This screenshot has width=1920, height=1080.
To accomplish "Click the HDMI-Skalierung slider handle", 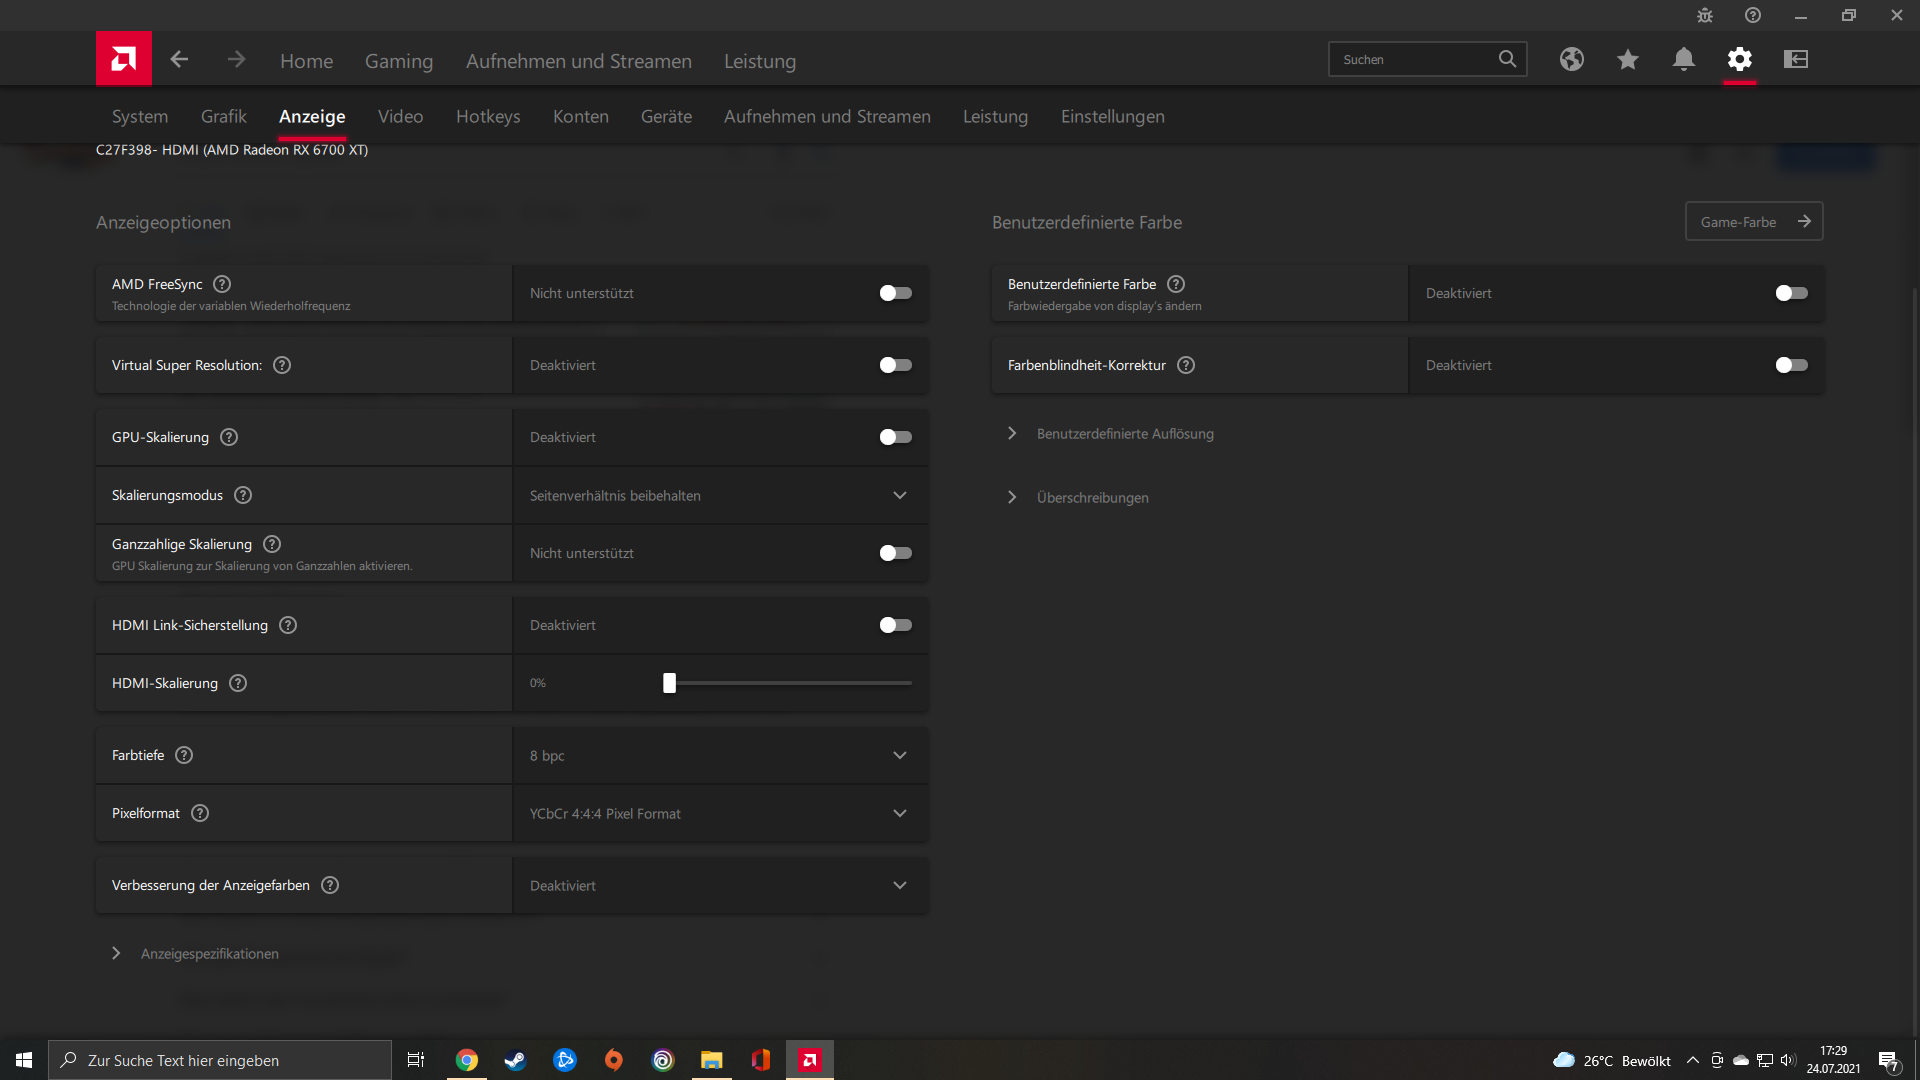I will tap(669, 683).
